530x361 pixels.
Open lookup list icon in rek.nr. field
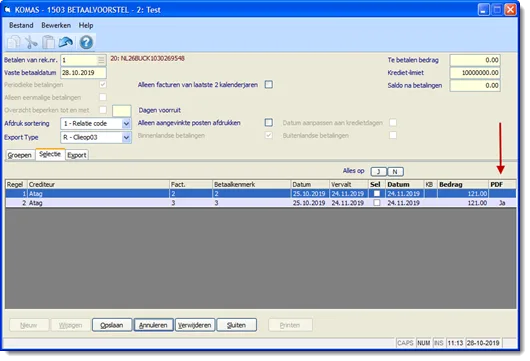[101, 60]
